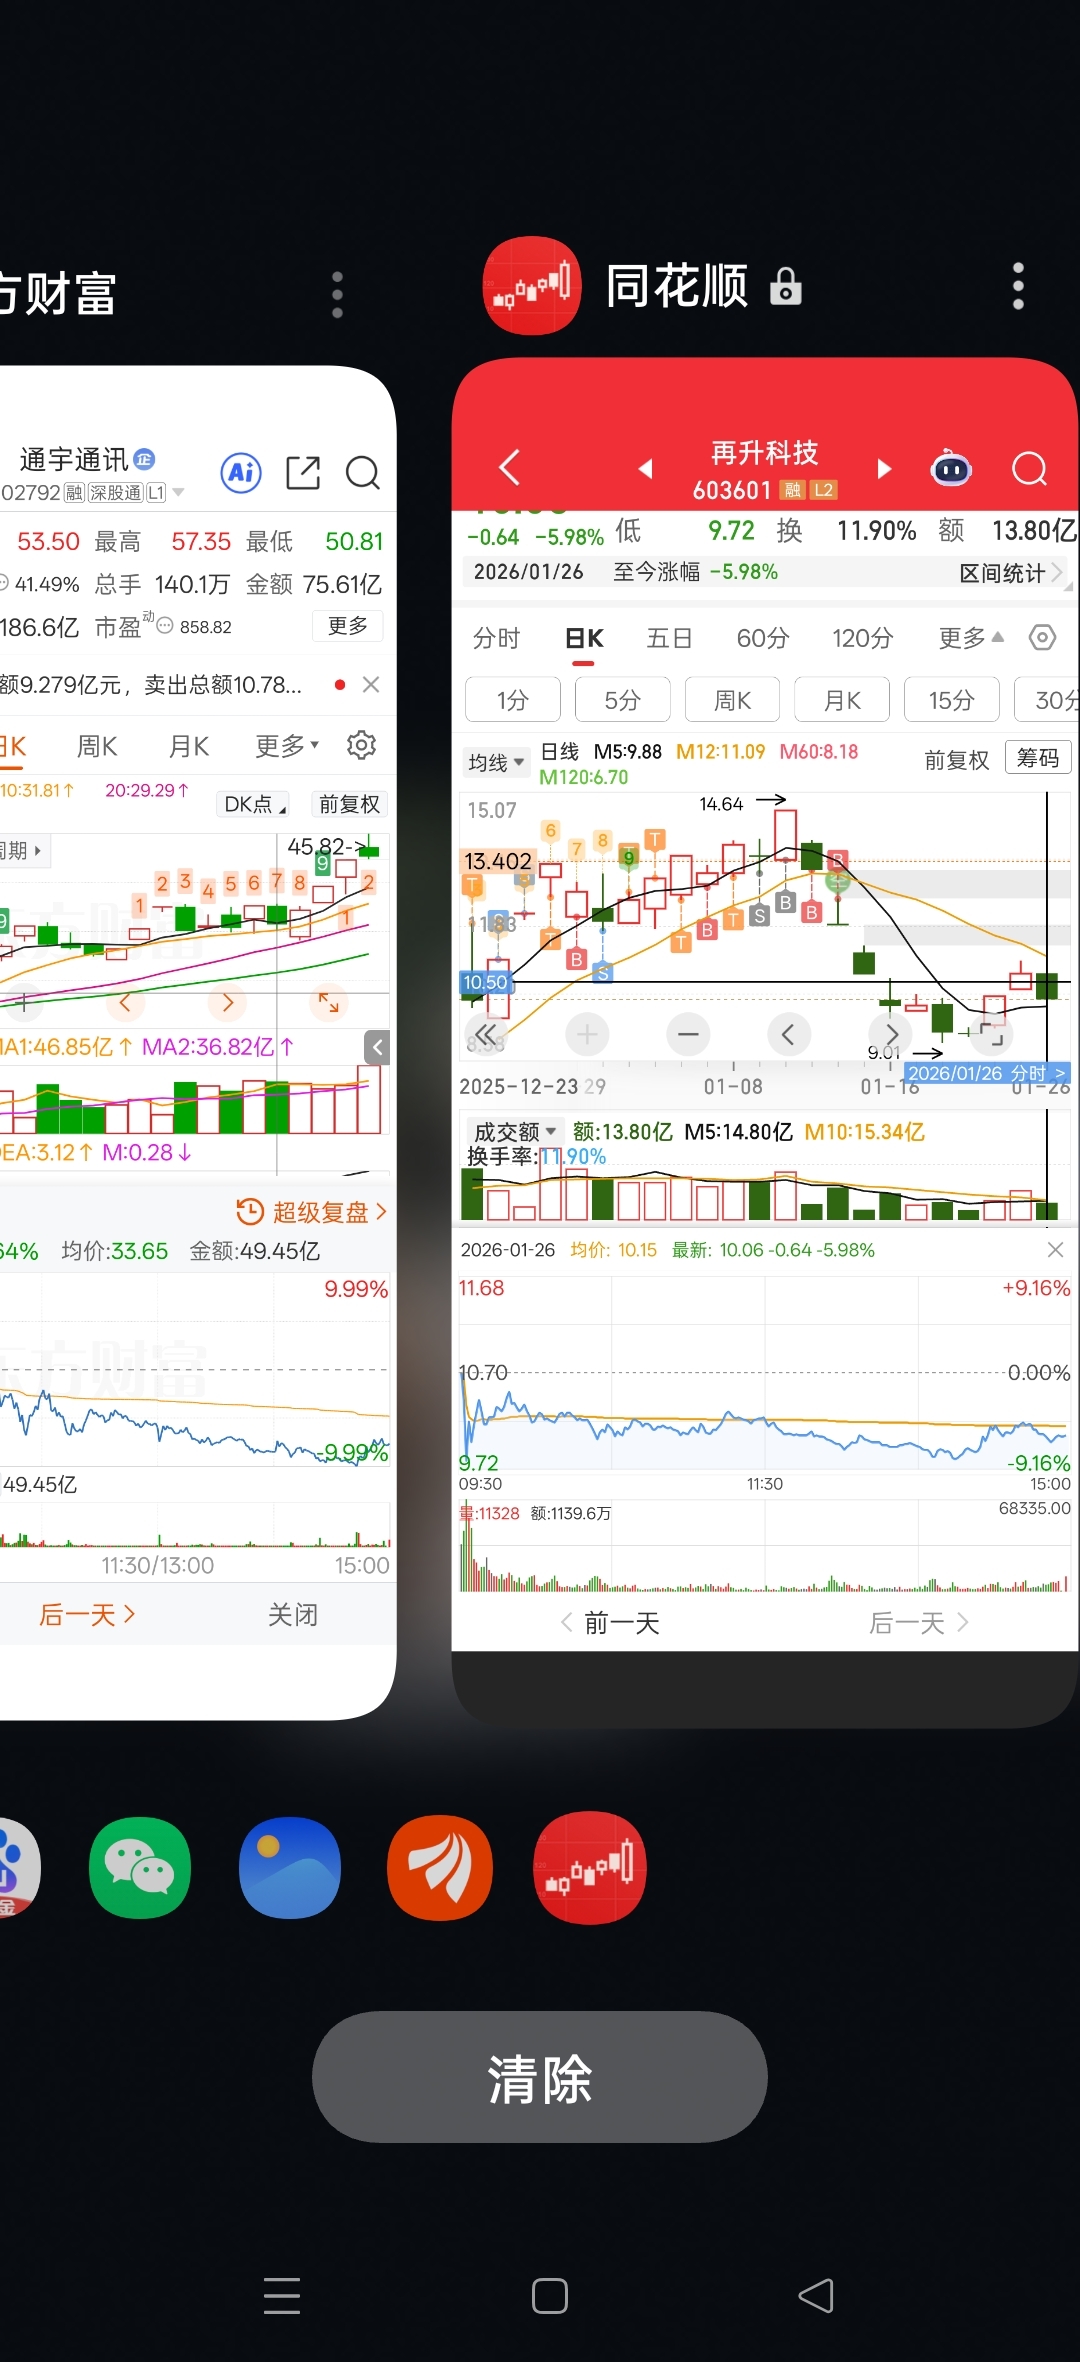Open the robot assistant icon in 同花顺
The image size is (1080, 2362).
point(951,468)
